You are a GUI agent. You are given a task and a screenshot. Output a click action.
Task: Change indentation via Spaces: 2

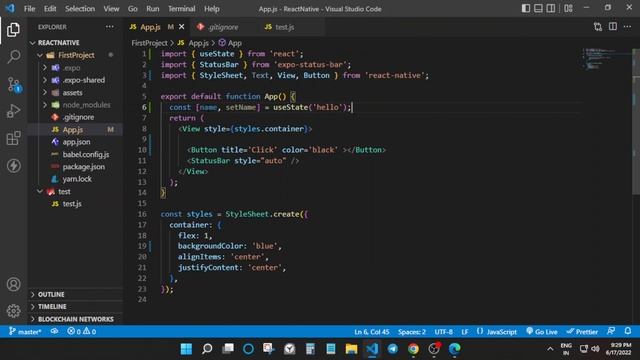(412, 332)
